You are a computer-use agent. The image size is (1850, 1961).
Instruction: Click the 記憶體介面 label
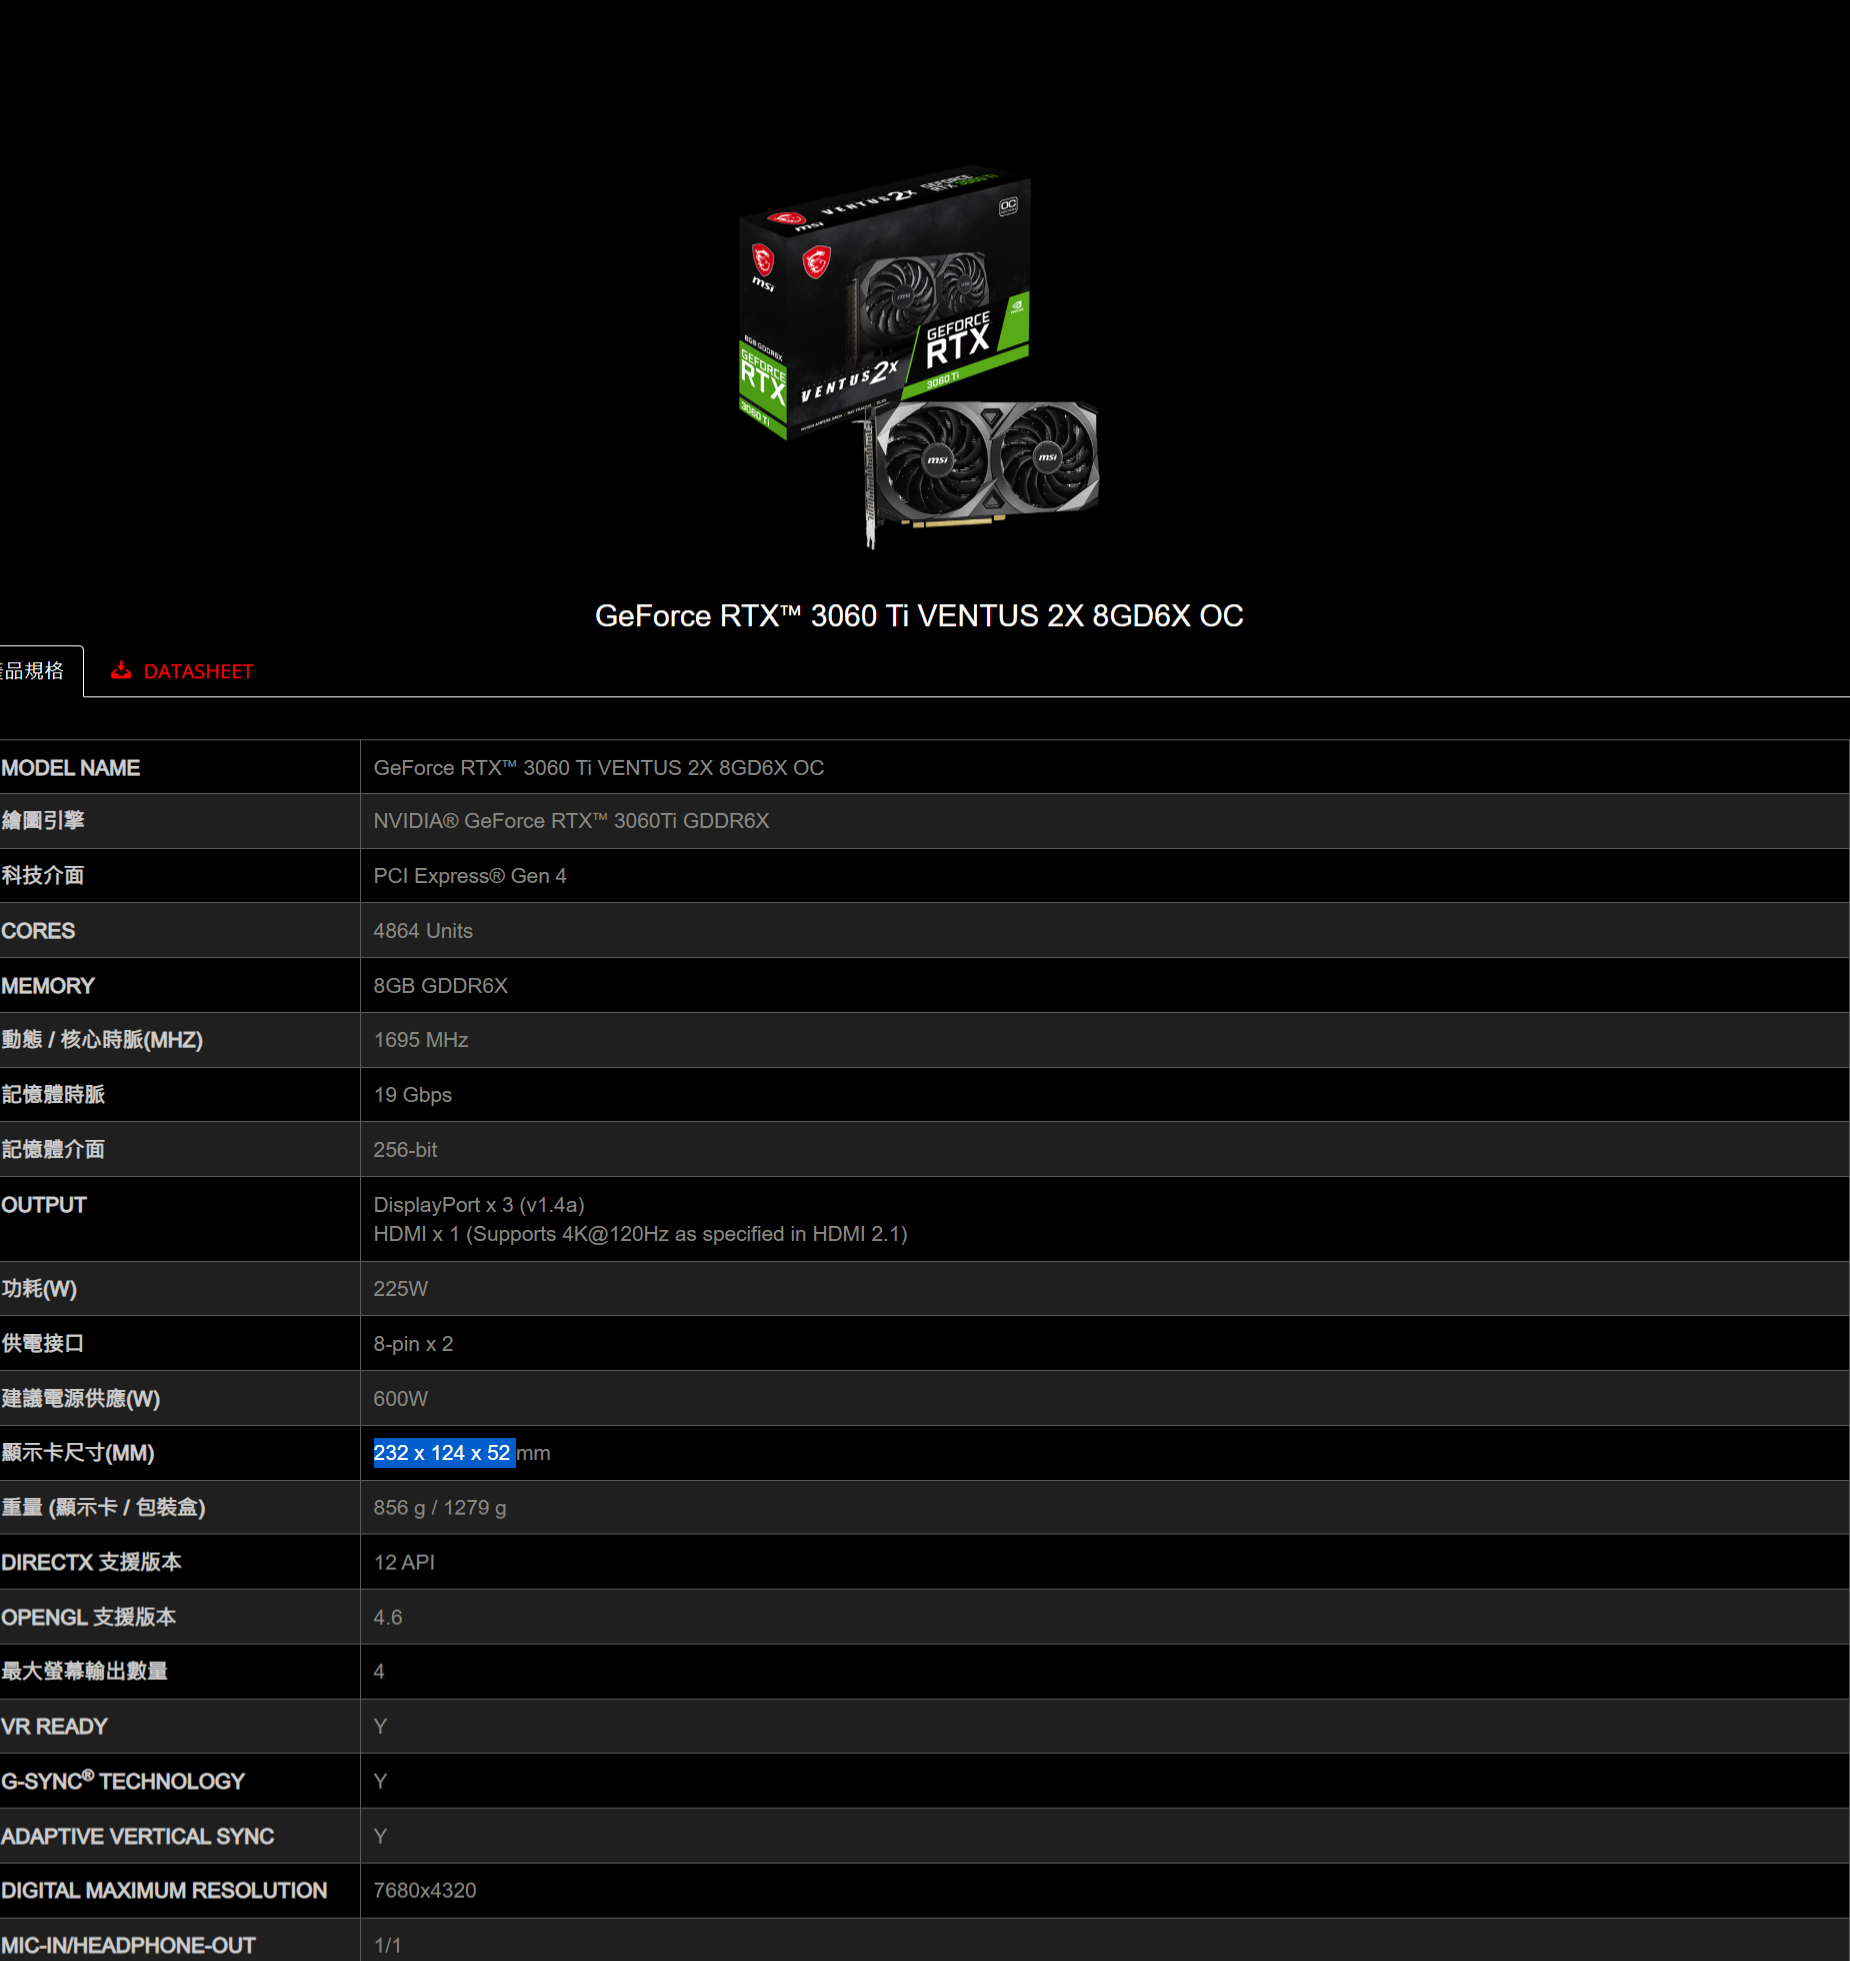(x=53, y=1150)
